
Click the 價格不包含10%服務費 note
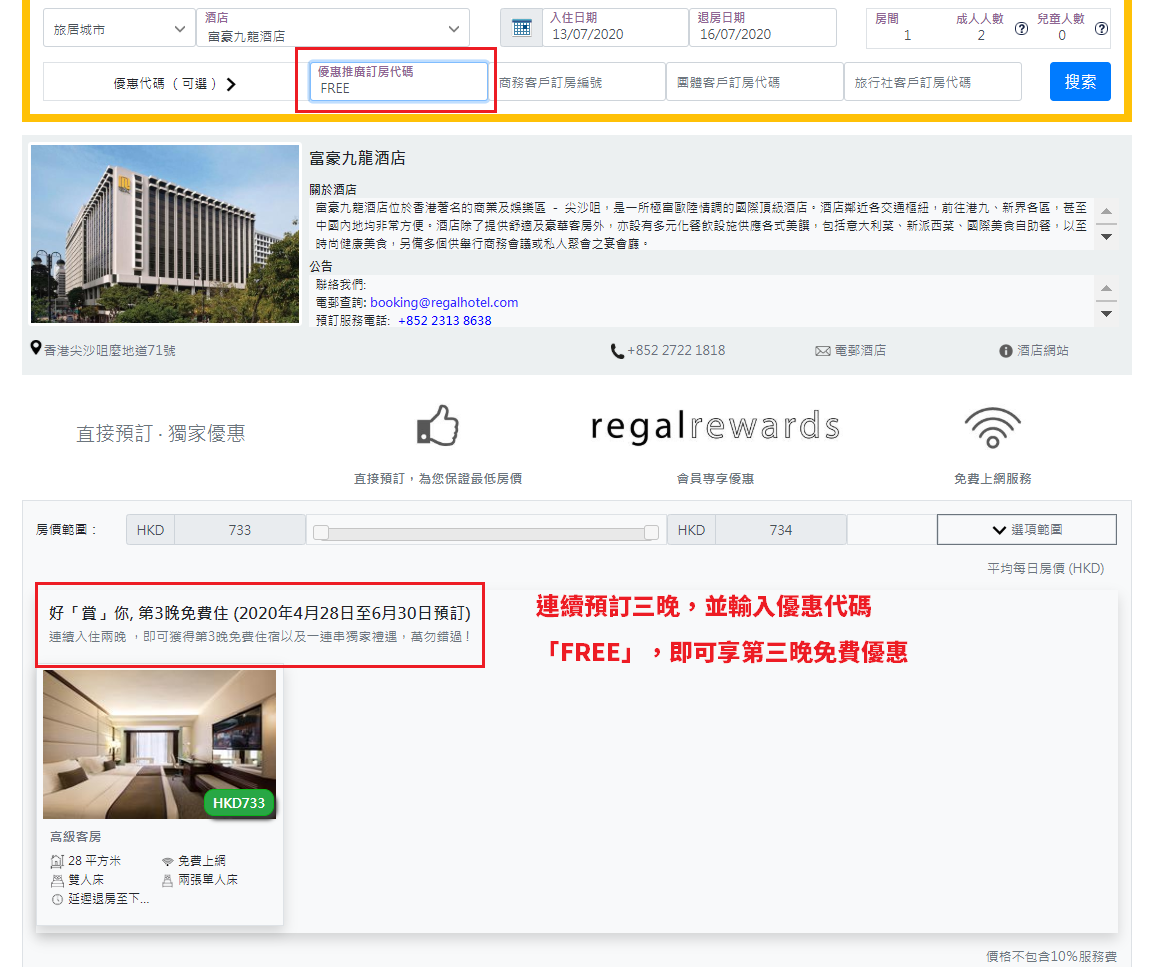[1051, 956]
